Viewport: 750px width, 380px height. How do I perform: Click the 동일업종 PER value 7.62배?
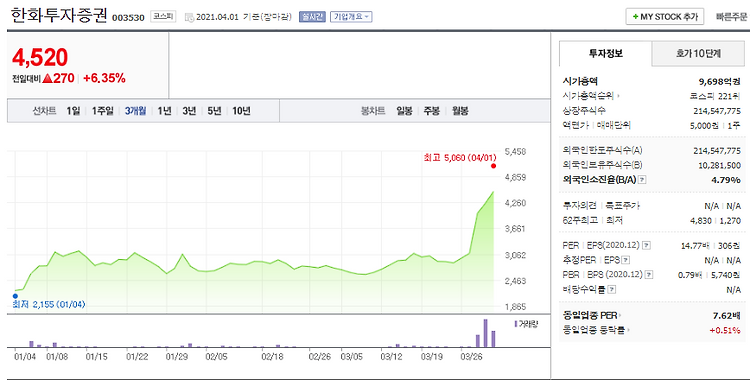tap(727, 315)
